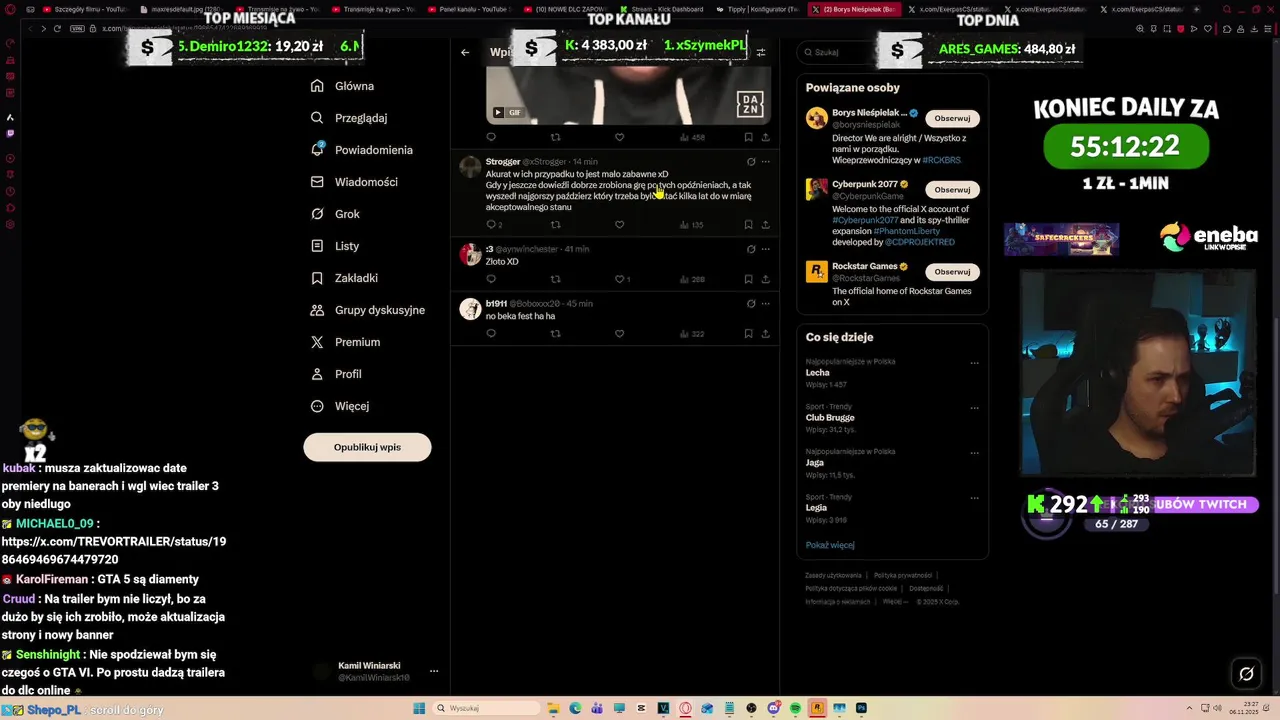The image size is (1280, 720).
Task: Repost Strogger's post
Action: click(555, 225)
